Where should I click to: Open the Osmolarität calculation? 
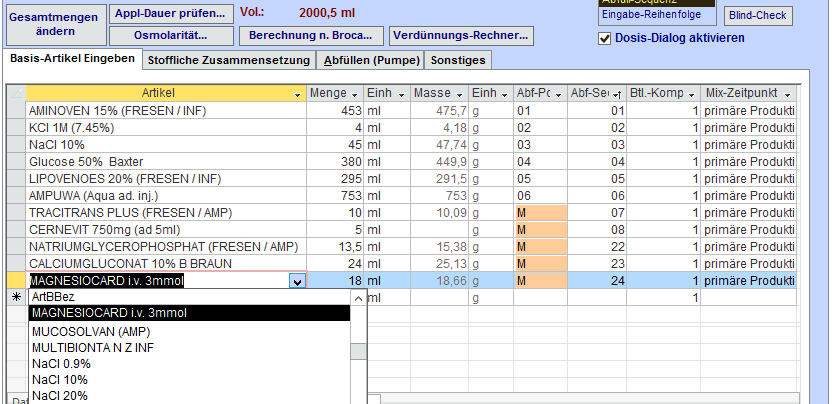click(x=171, y=36)
